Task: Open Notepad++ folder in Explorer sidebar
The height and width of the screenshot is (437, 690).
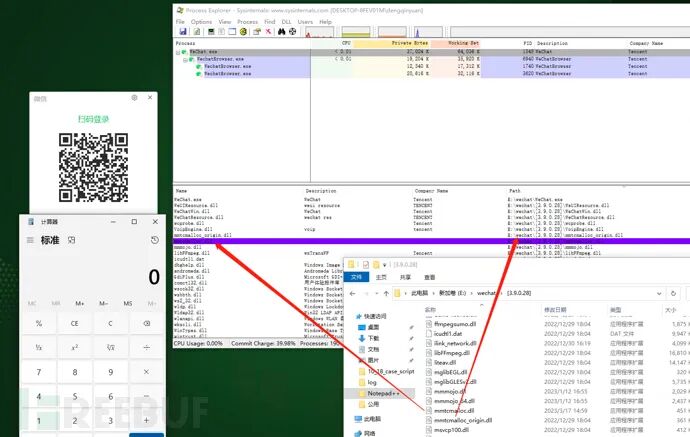Action: click(381, 393)
